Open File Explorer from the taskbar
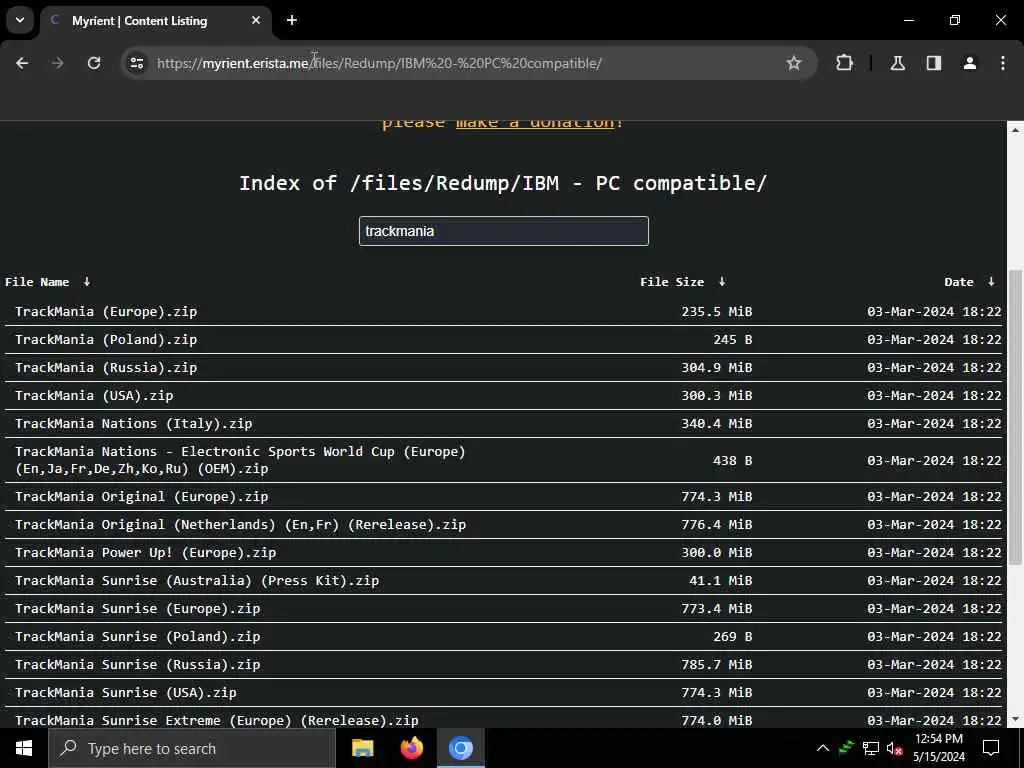Viewport: 1024px width, 768px height. point(362,748)
